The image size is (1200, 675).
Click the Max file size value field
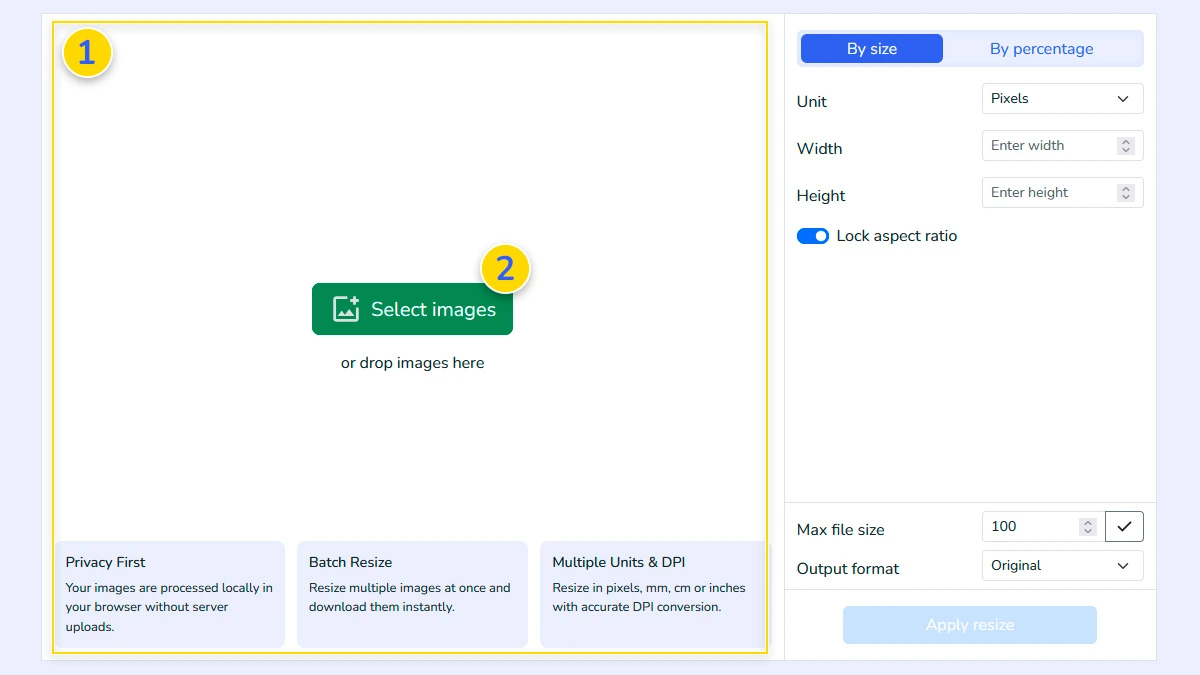(x=1030, y=526)
